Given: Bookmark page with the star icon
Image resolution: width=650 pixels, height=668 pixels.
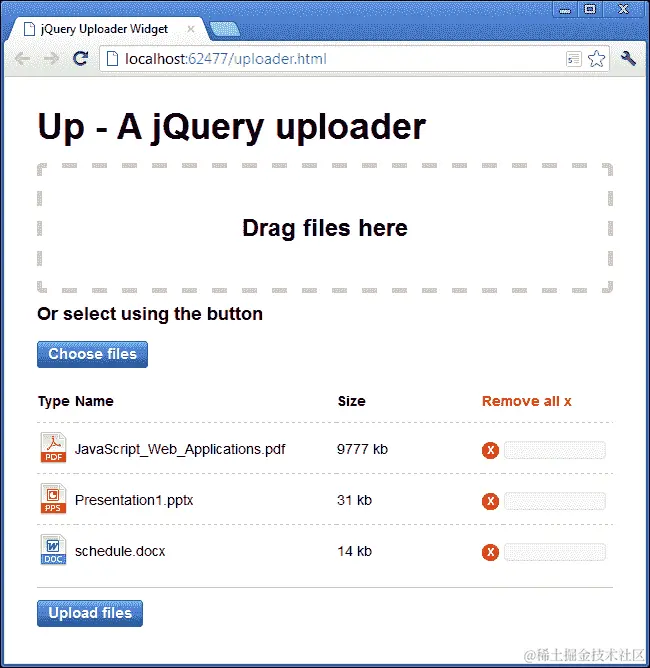Looking at the screenshot, I should tap(596, 59).
